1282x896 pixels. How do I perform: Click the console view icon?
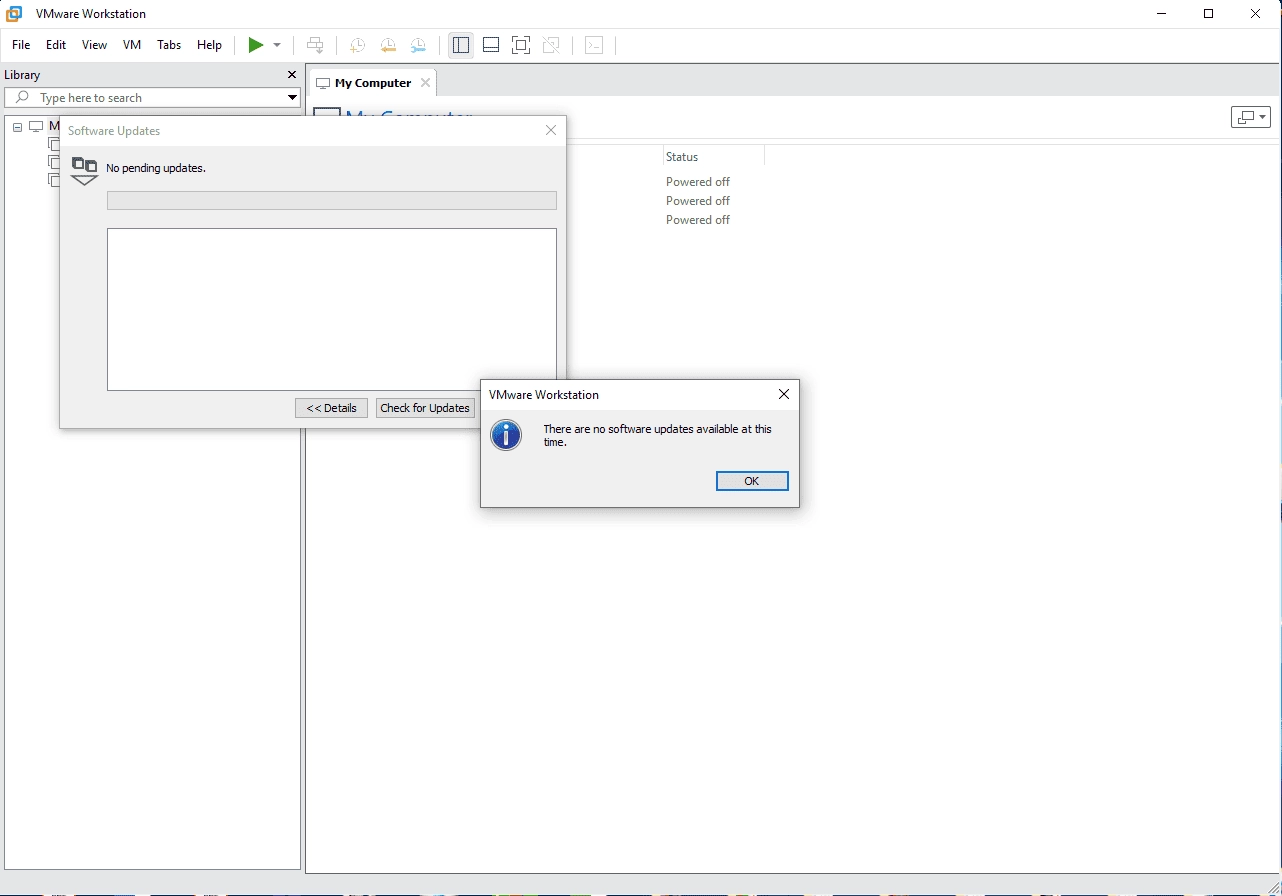tap(594, 45)
